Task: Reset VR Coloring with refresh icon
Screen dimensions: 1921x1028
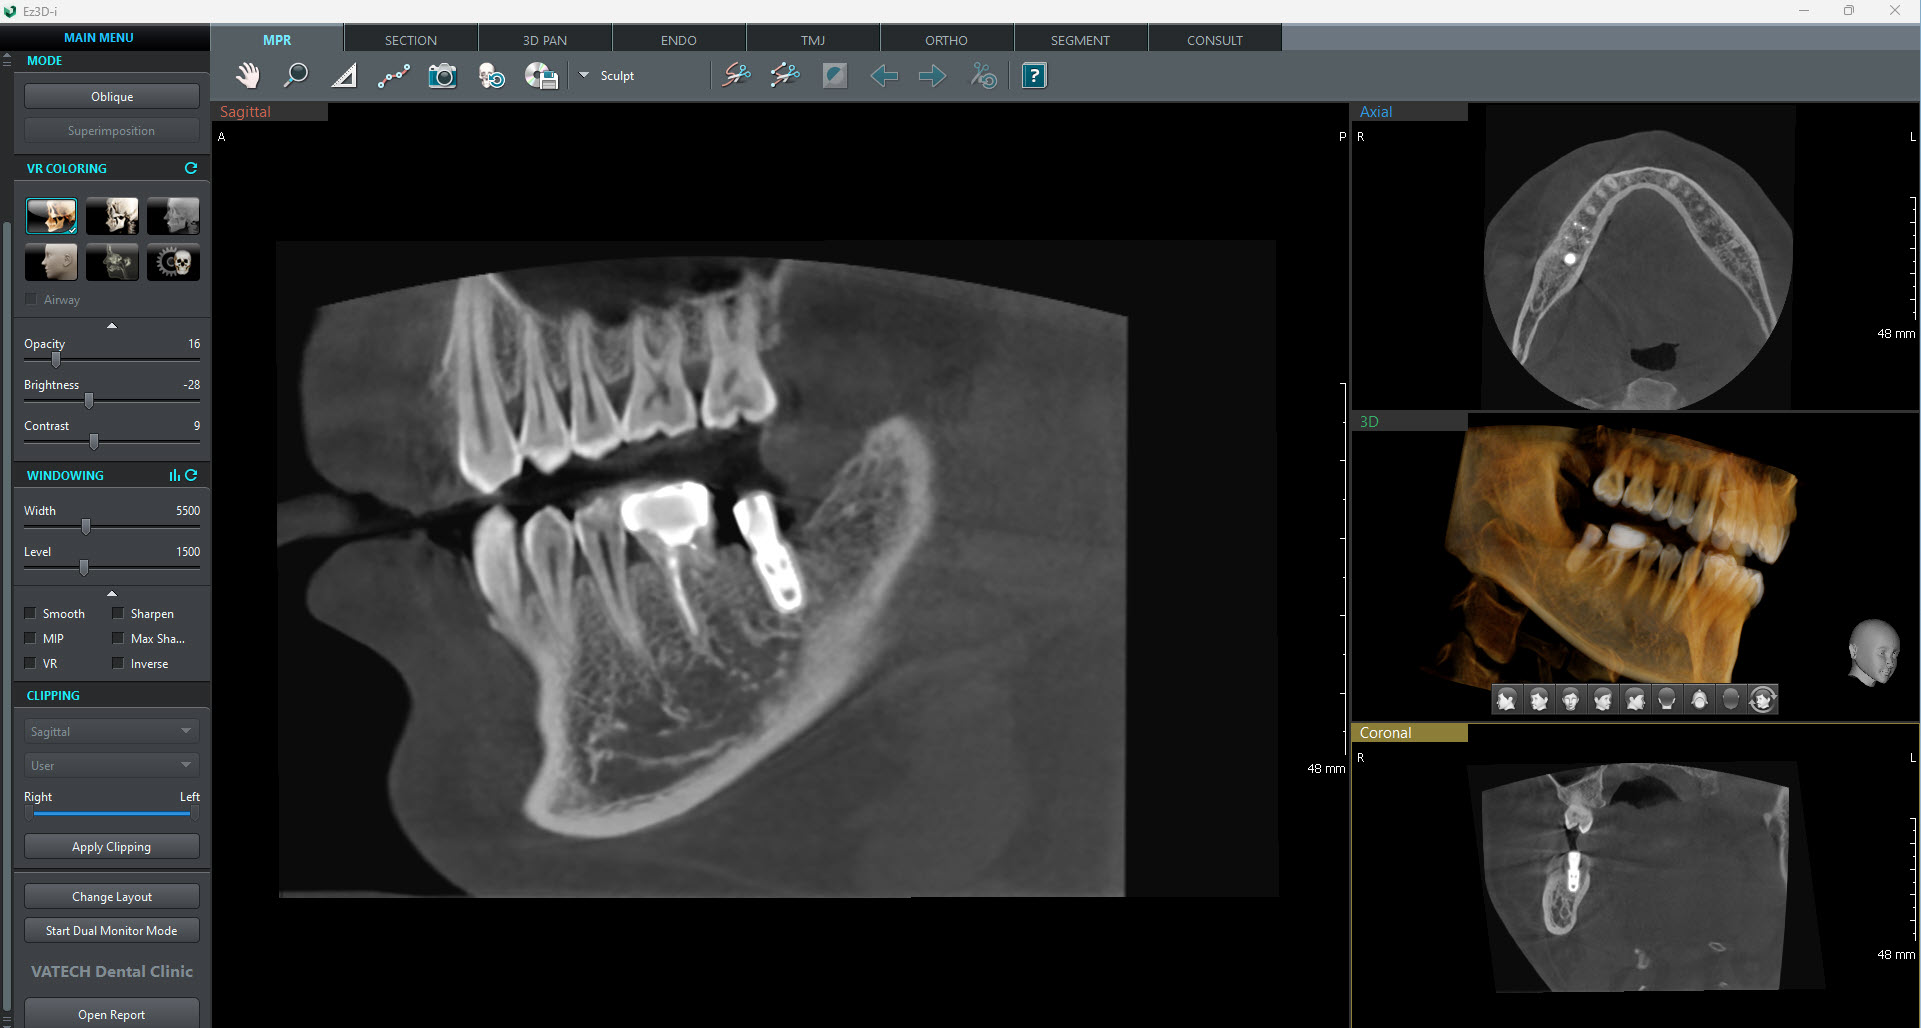Action: click(x=191, y=168)
